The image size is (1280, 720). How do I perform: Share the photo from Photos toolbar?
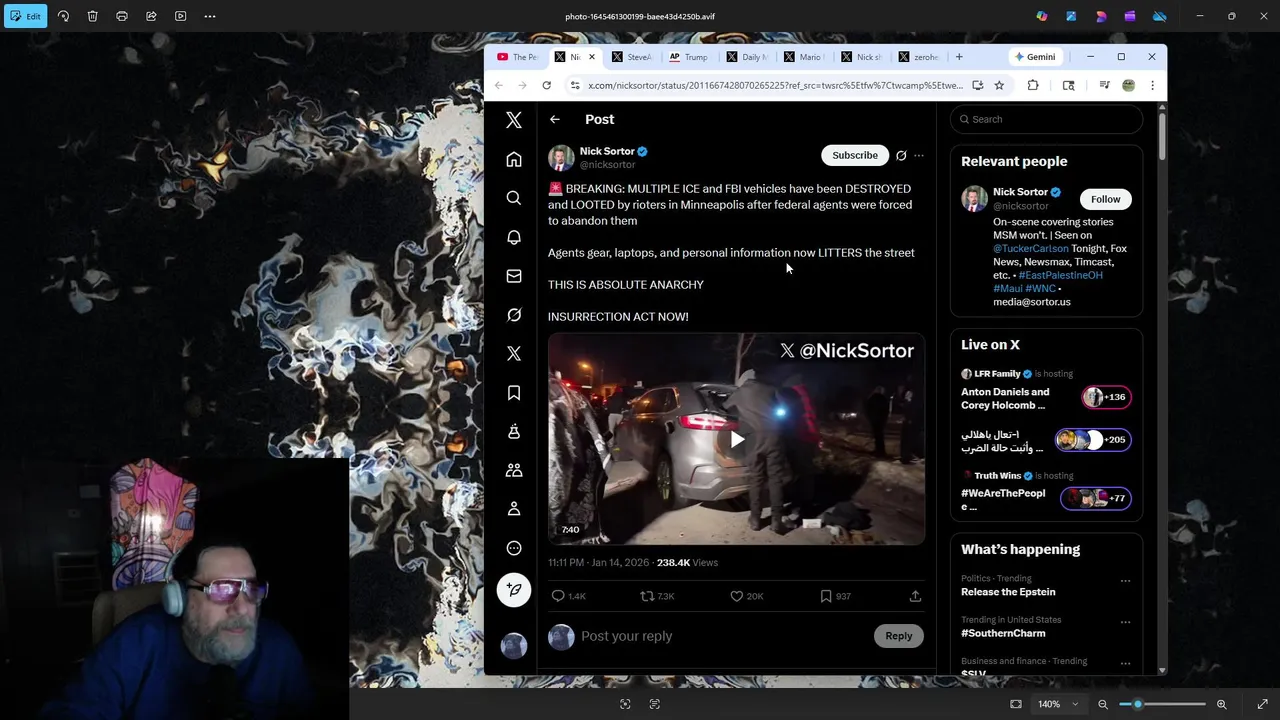pos(151,16)
